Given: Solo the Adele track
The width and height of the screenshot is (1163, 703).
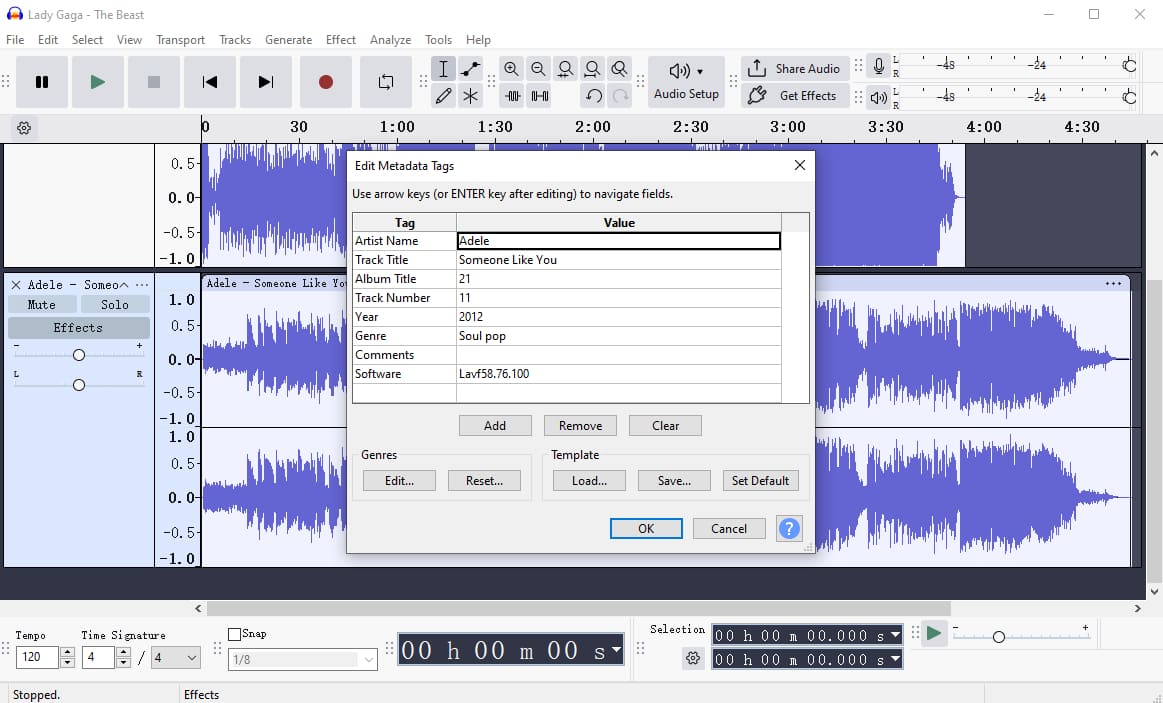Looking at the screenshot, I should coord(115,305).
